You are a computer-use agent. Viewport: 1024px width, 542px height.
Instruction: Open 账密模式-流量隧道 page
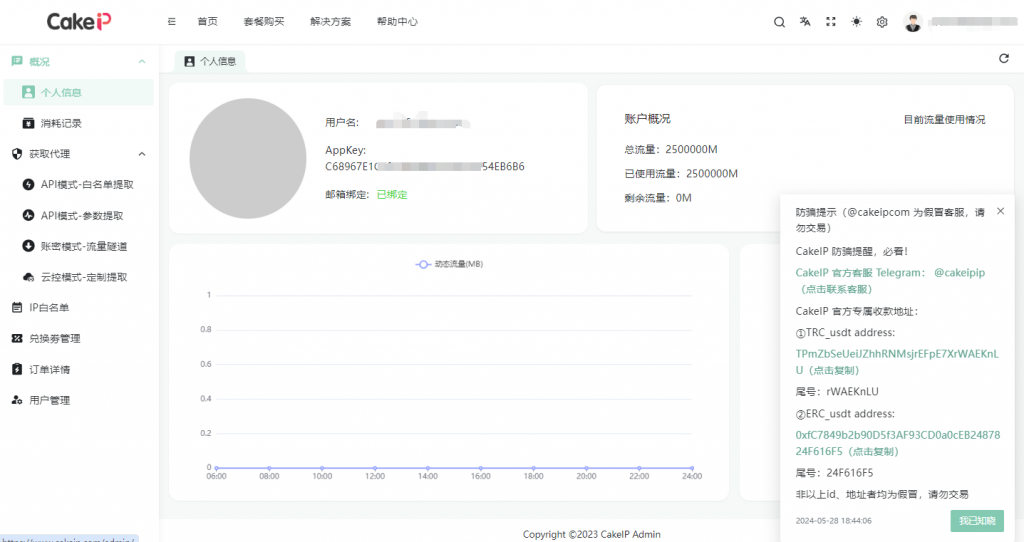[x=84, y=246]
